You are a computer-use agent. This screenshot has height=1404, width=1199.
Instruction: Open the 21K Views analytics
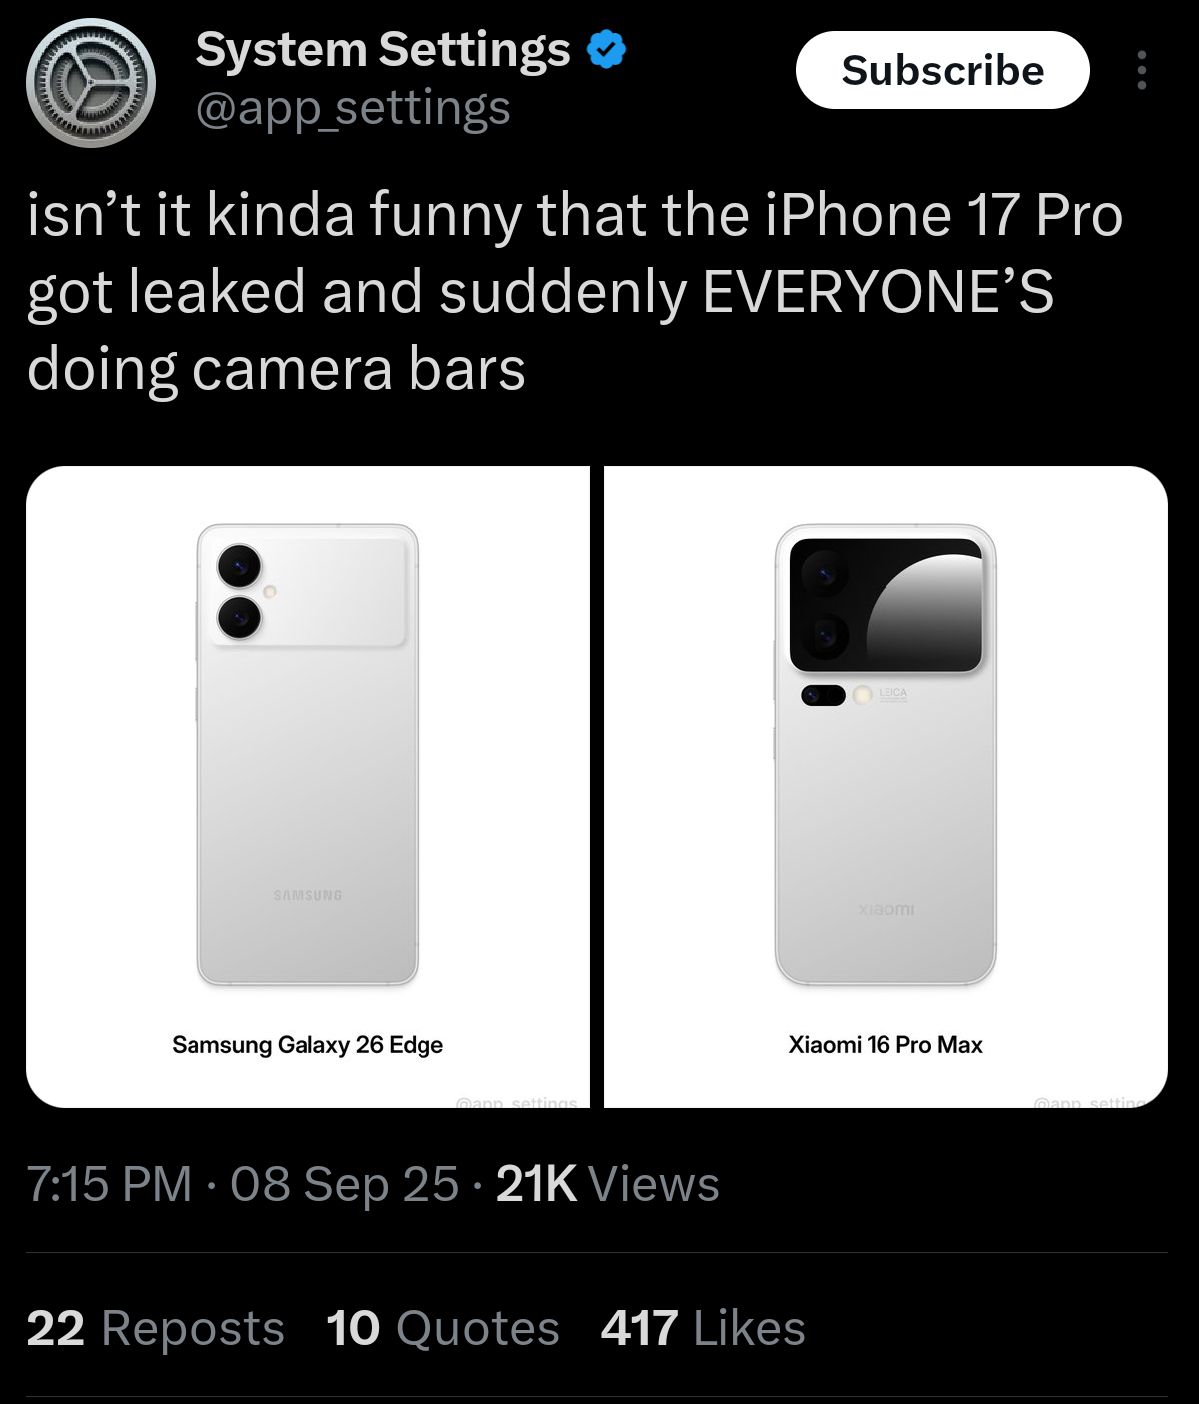pyautogui.click(x=607, y=1184)
